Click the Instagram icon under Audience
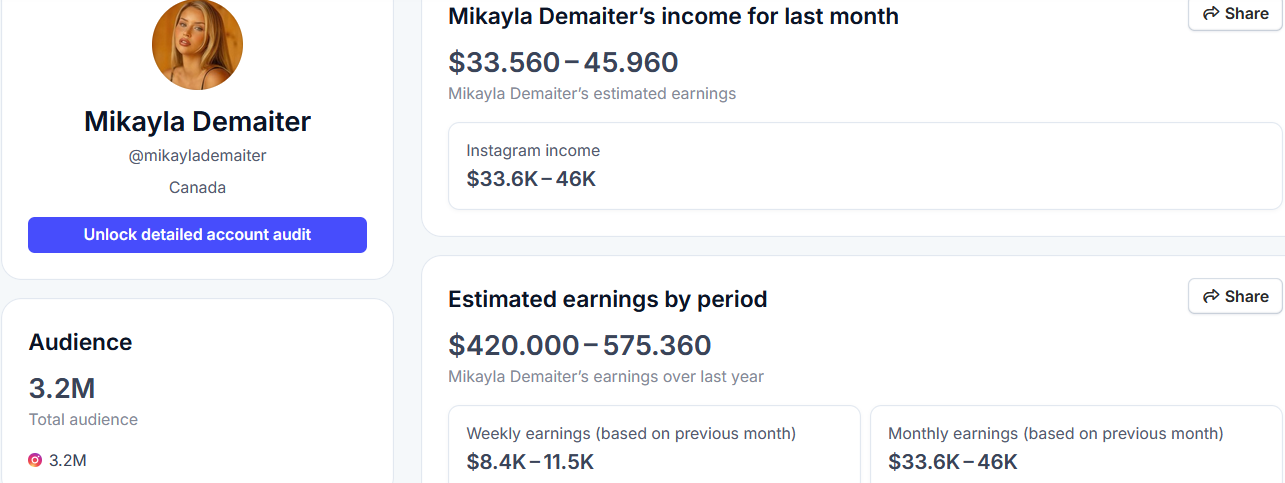The height and width of the screenshot is (483, 1285). coord(35,460)
